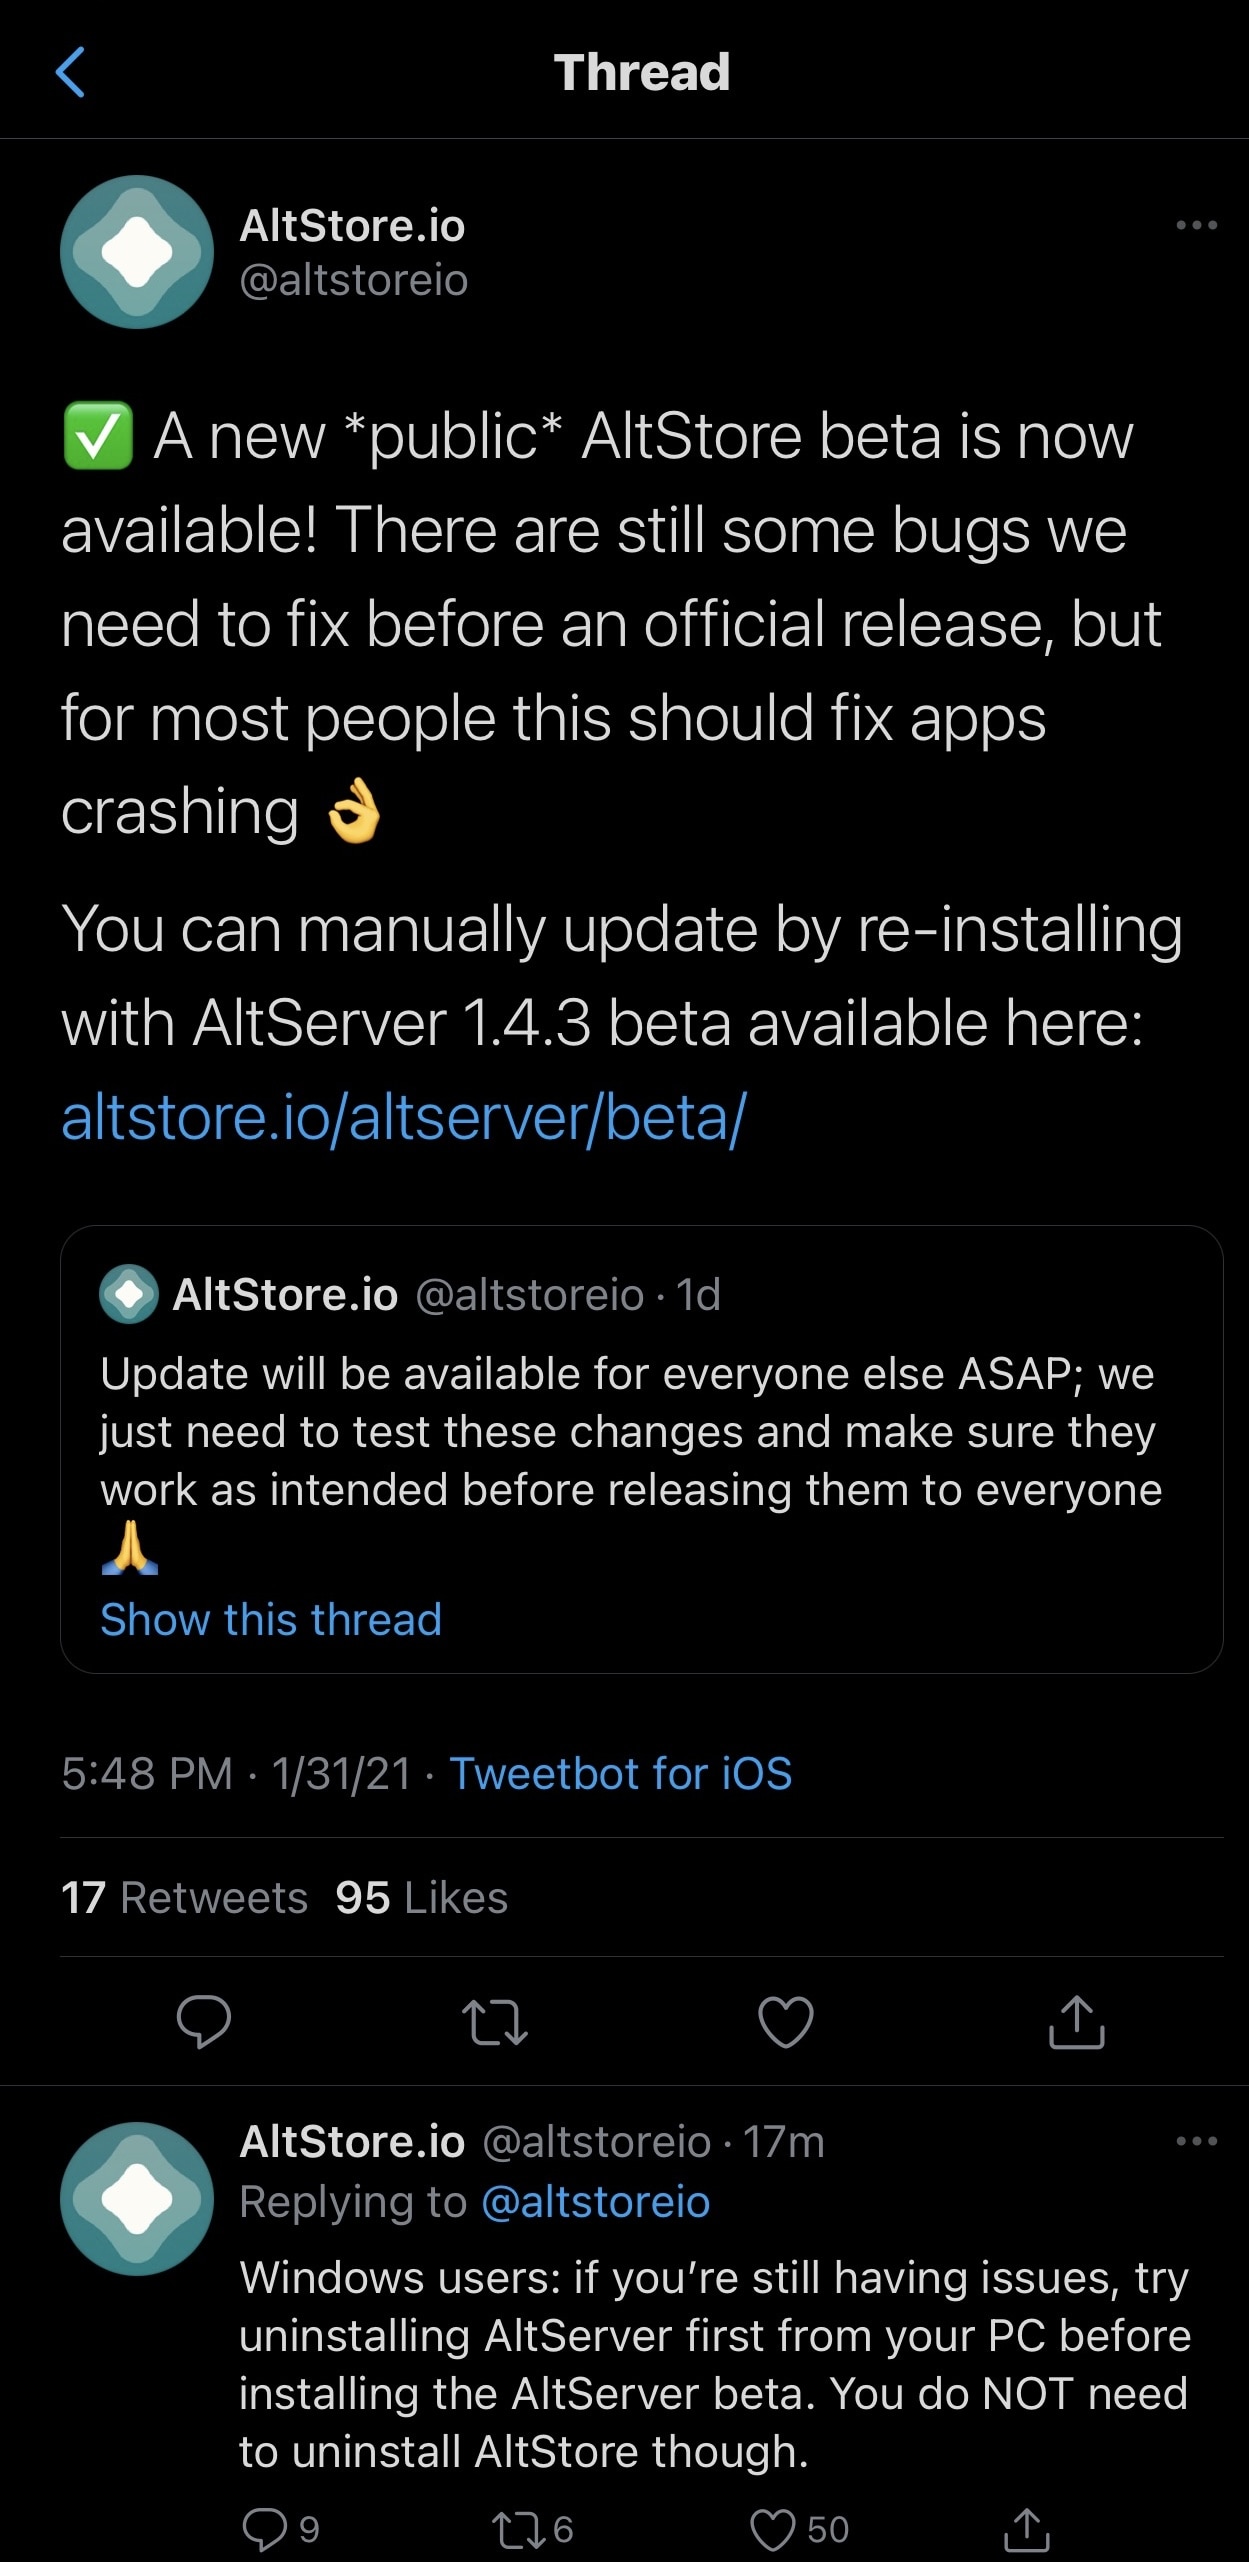Open the reply's AltStore.io avatar
Screen dimensions: 1249x2562
tap(137, 2198)
